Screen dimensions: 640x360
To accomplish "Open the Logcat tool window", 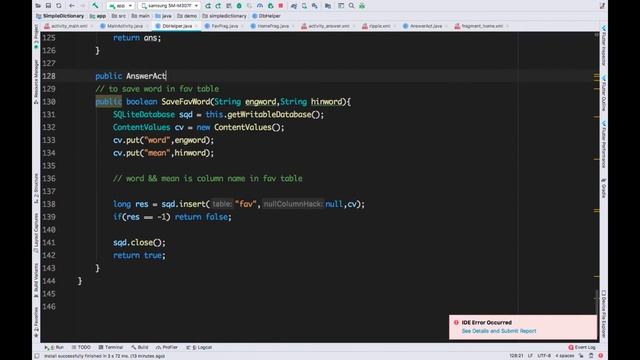I will click(x=199, y=347).
